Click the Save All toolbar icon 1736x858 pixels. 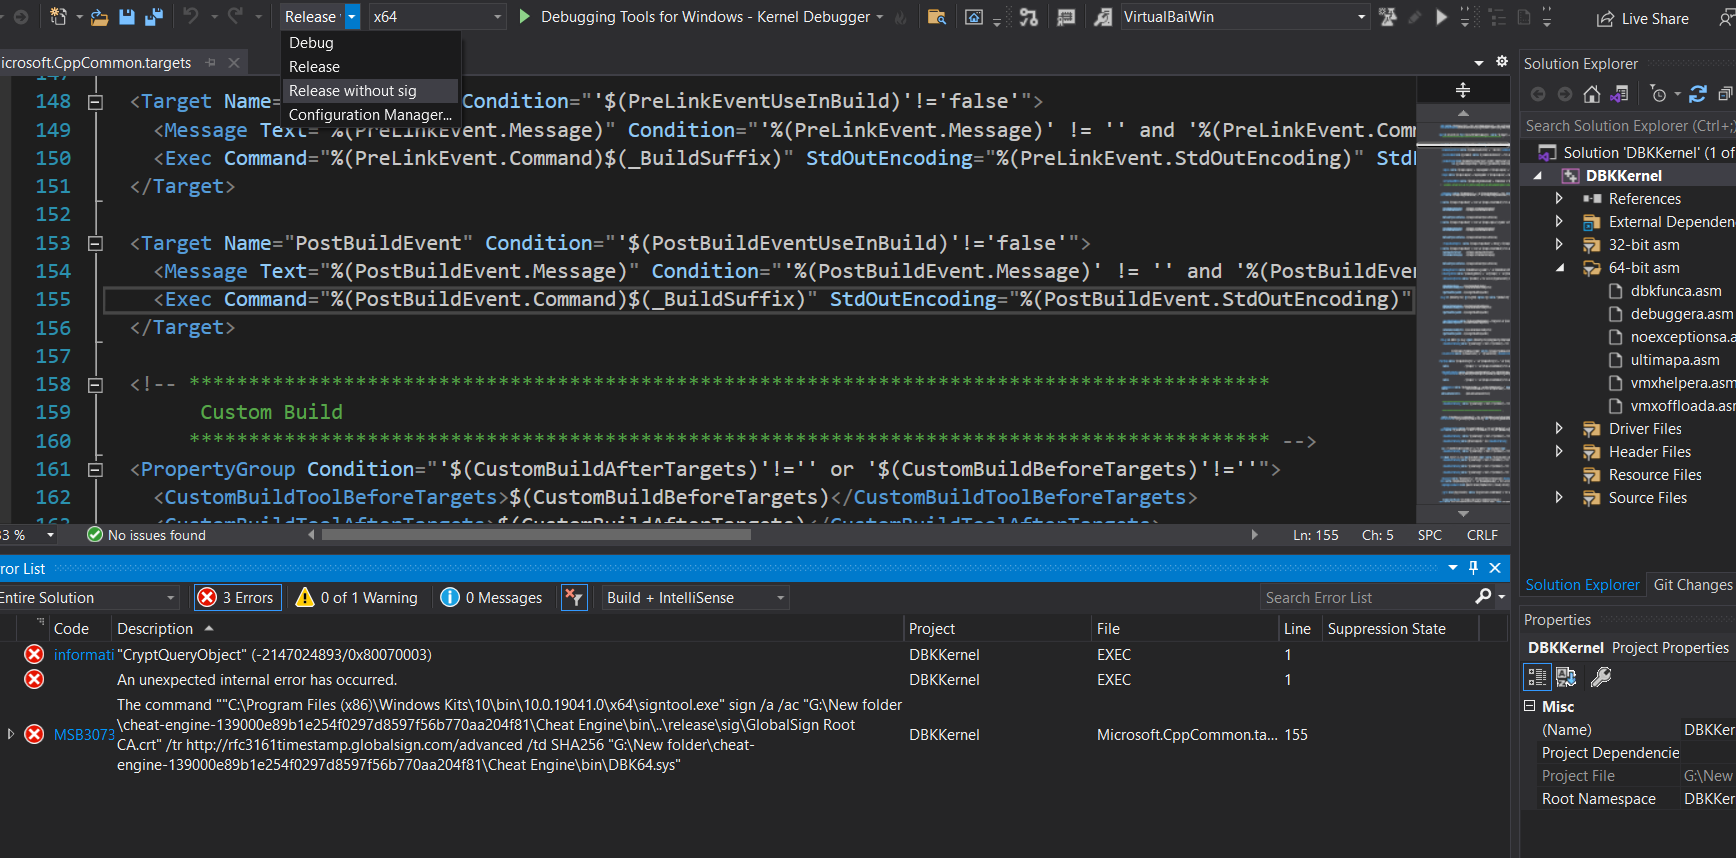click(x=154, y=17)
